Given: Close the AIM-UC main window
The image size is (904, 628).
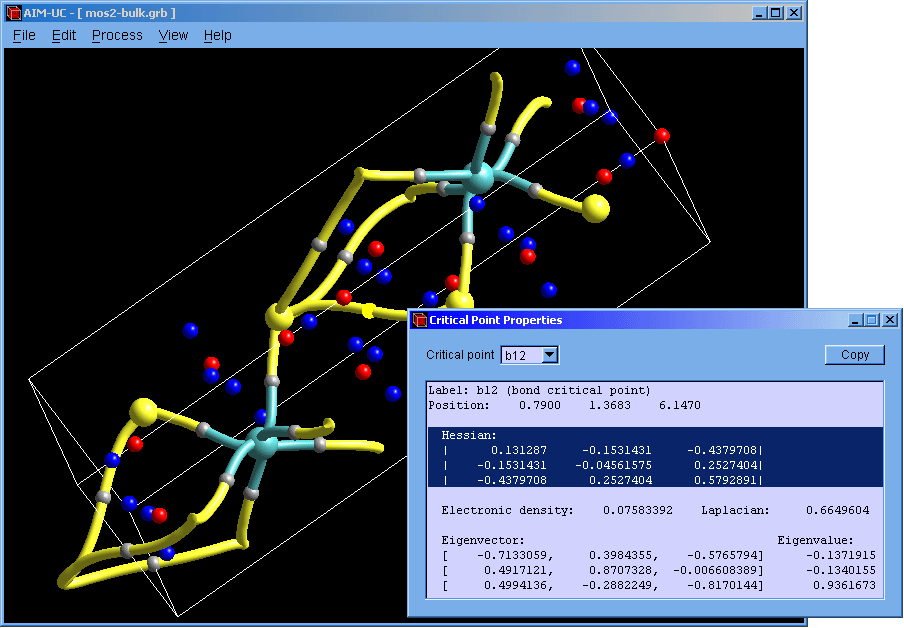Looking at the screenshot, I should pos(793,13).
